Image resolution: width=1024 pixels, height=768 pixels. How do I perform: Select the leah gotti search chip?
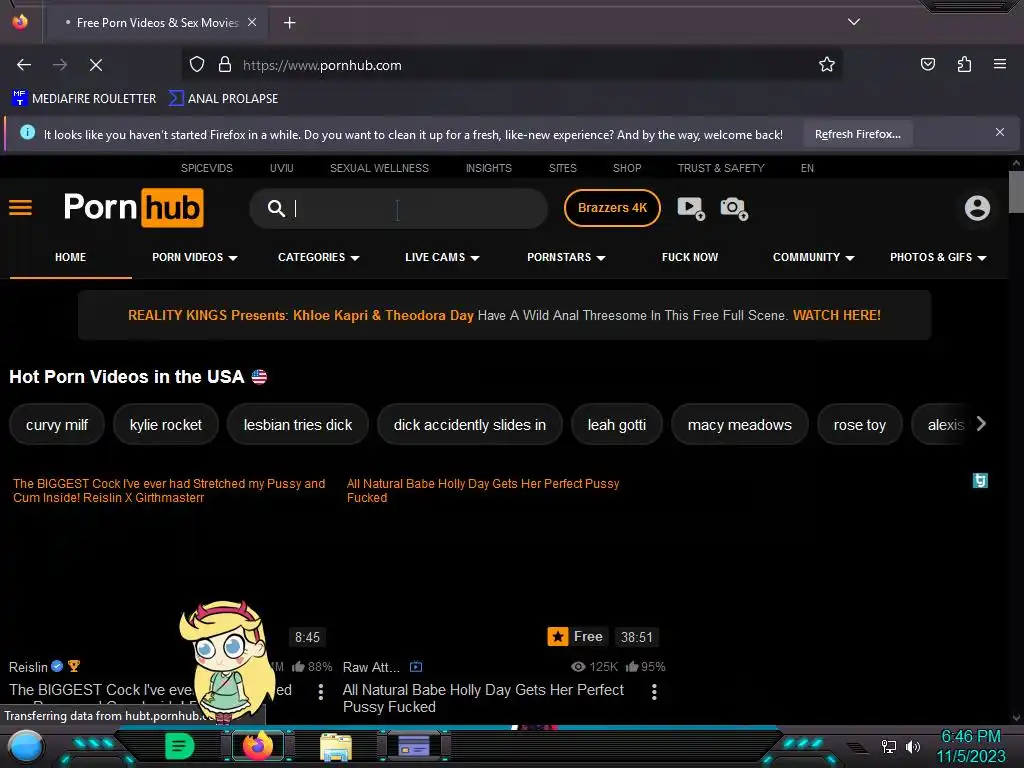[x=616, y=424]
